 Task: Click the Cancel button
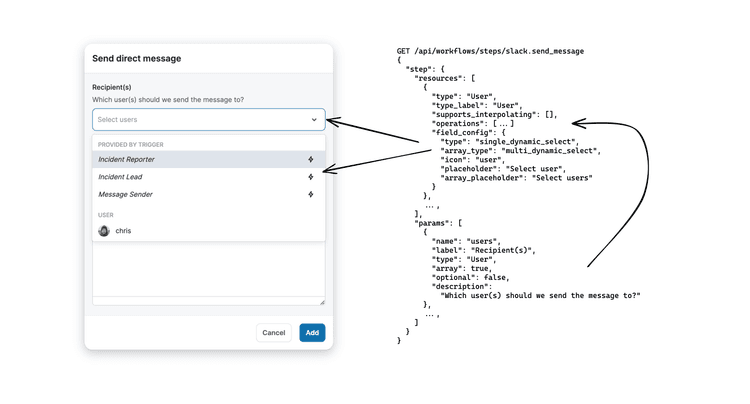tap(274, 333)
